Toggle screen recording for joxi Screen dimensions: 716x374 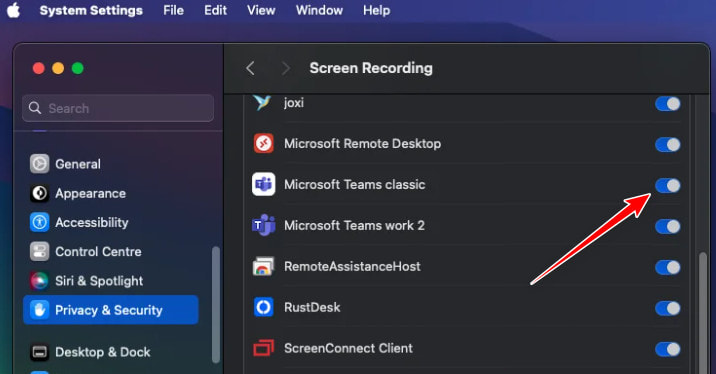[x=668, y=104]
